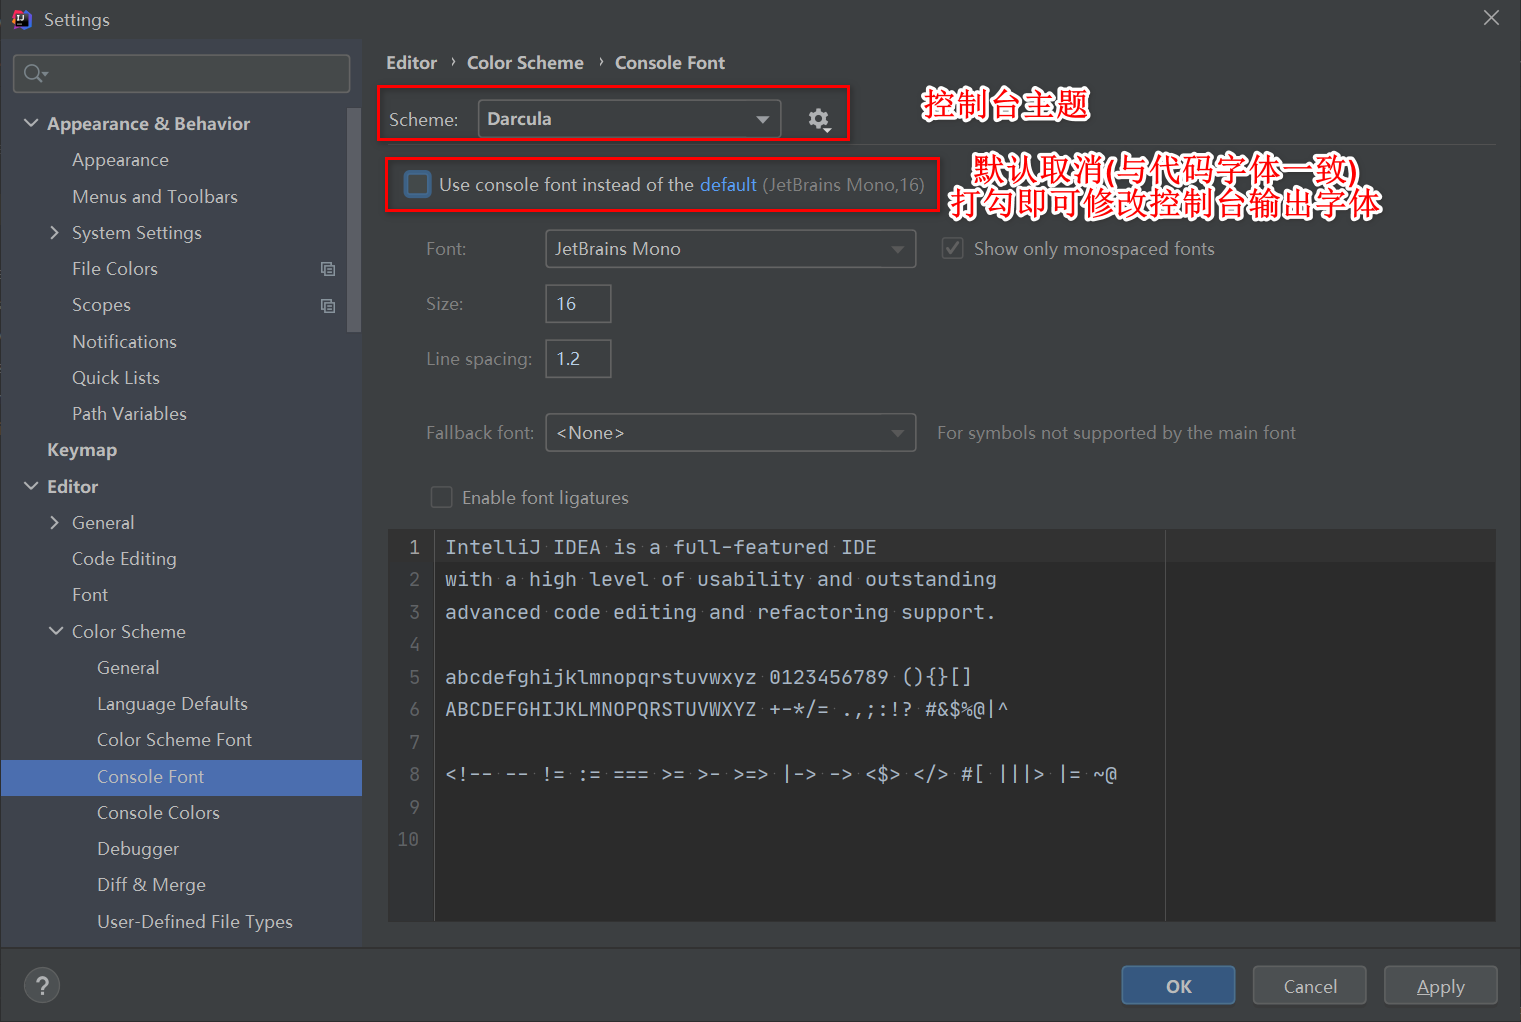Click the Apply button
The image size is (1521, 1022).
pyautogui.click(x=1440, y=985)
